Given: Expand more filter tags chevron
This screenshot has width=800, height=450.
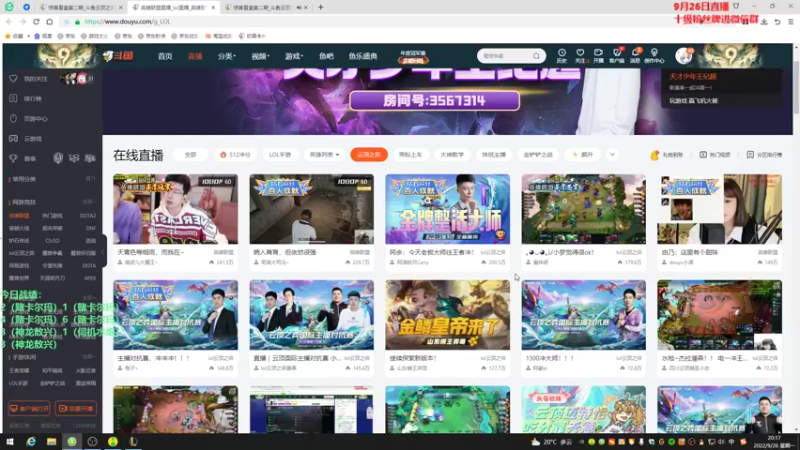Looking at the screenshot, I should click(x=612, y=155).
